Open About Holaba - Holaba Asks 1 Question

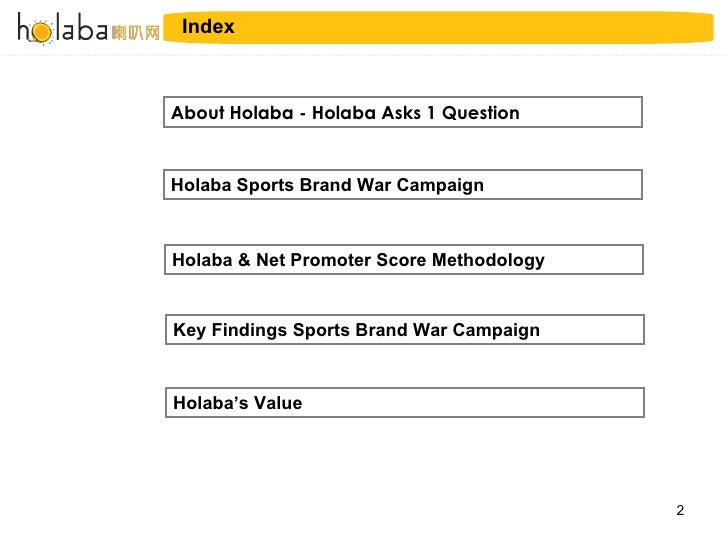point(403,112)
